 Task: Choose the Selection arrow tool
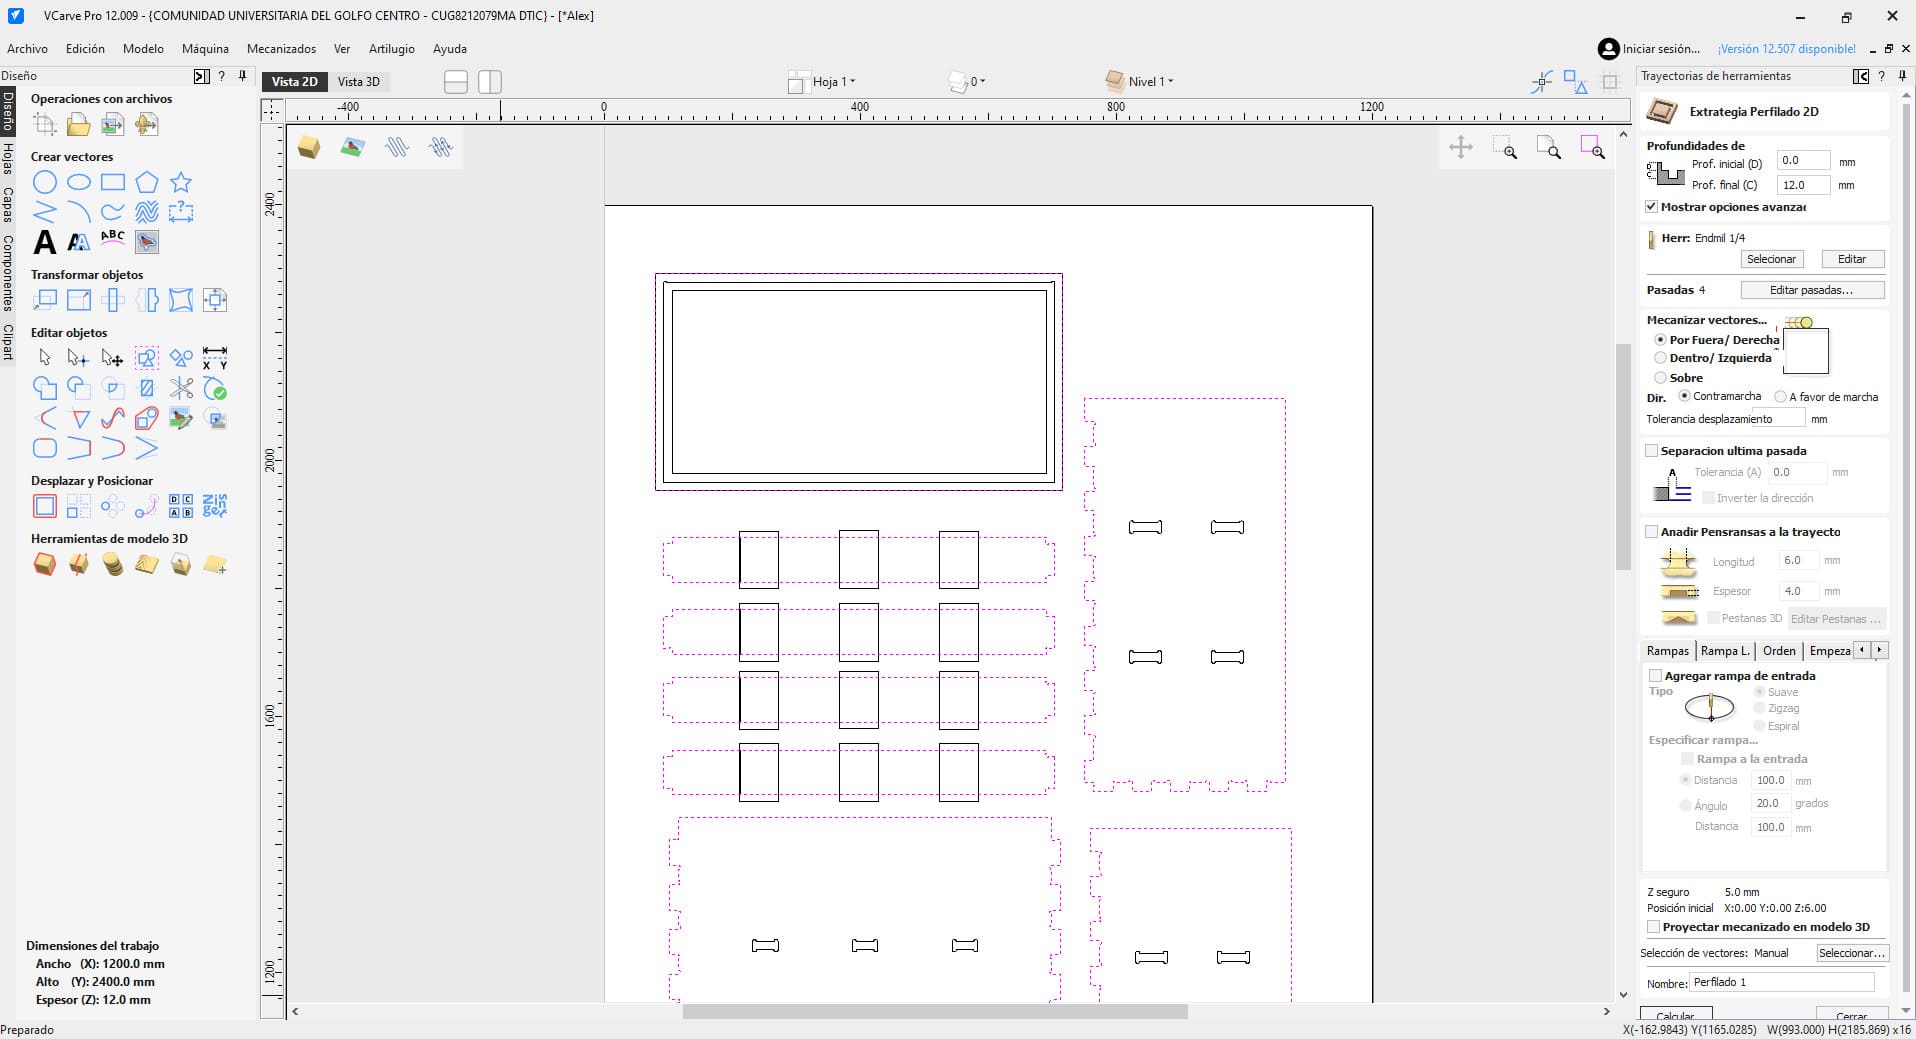click(x=45, y=358)
